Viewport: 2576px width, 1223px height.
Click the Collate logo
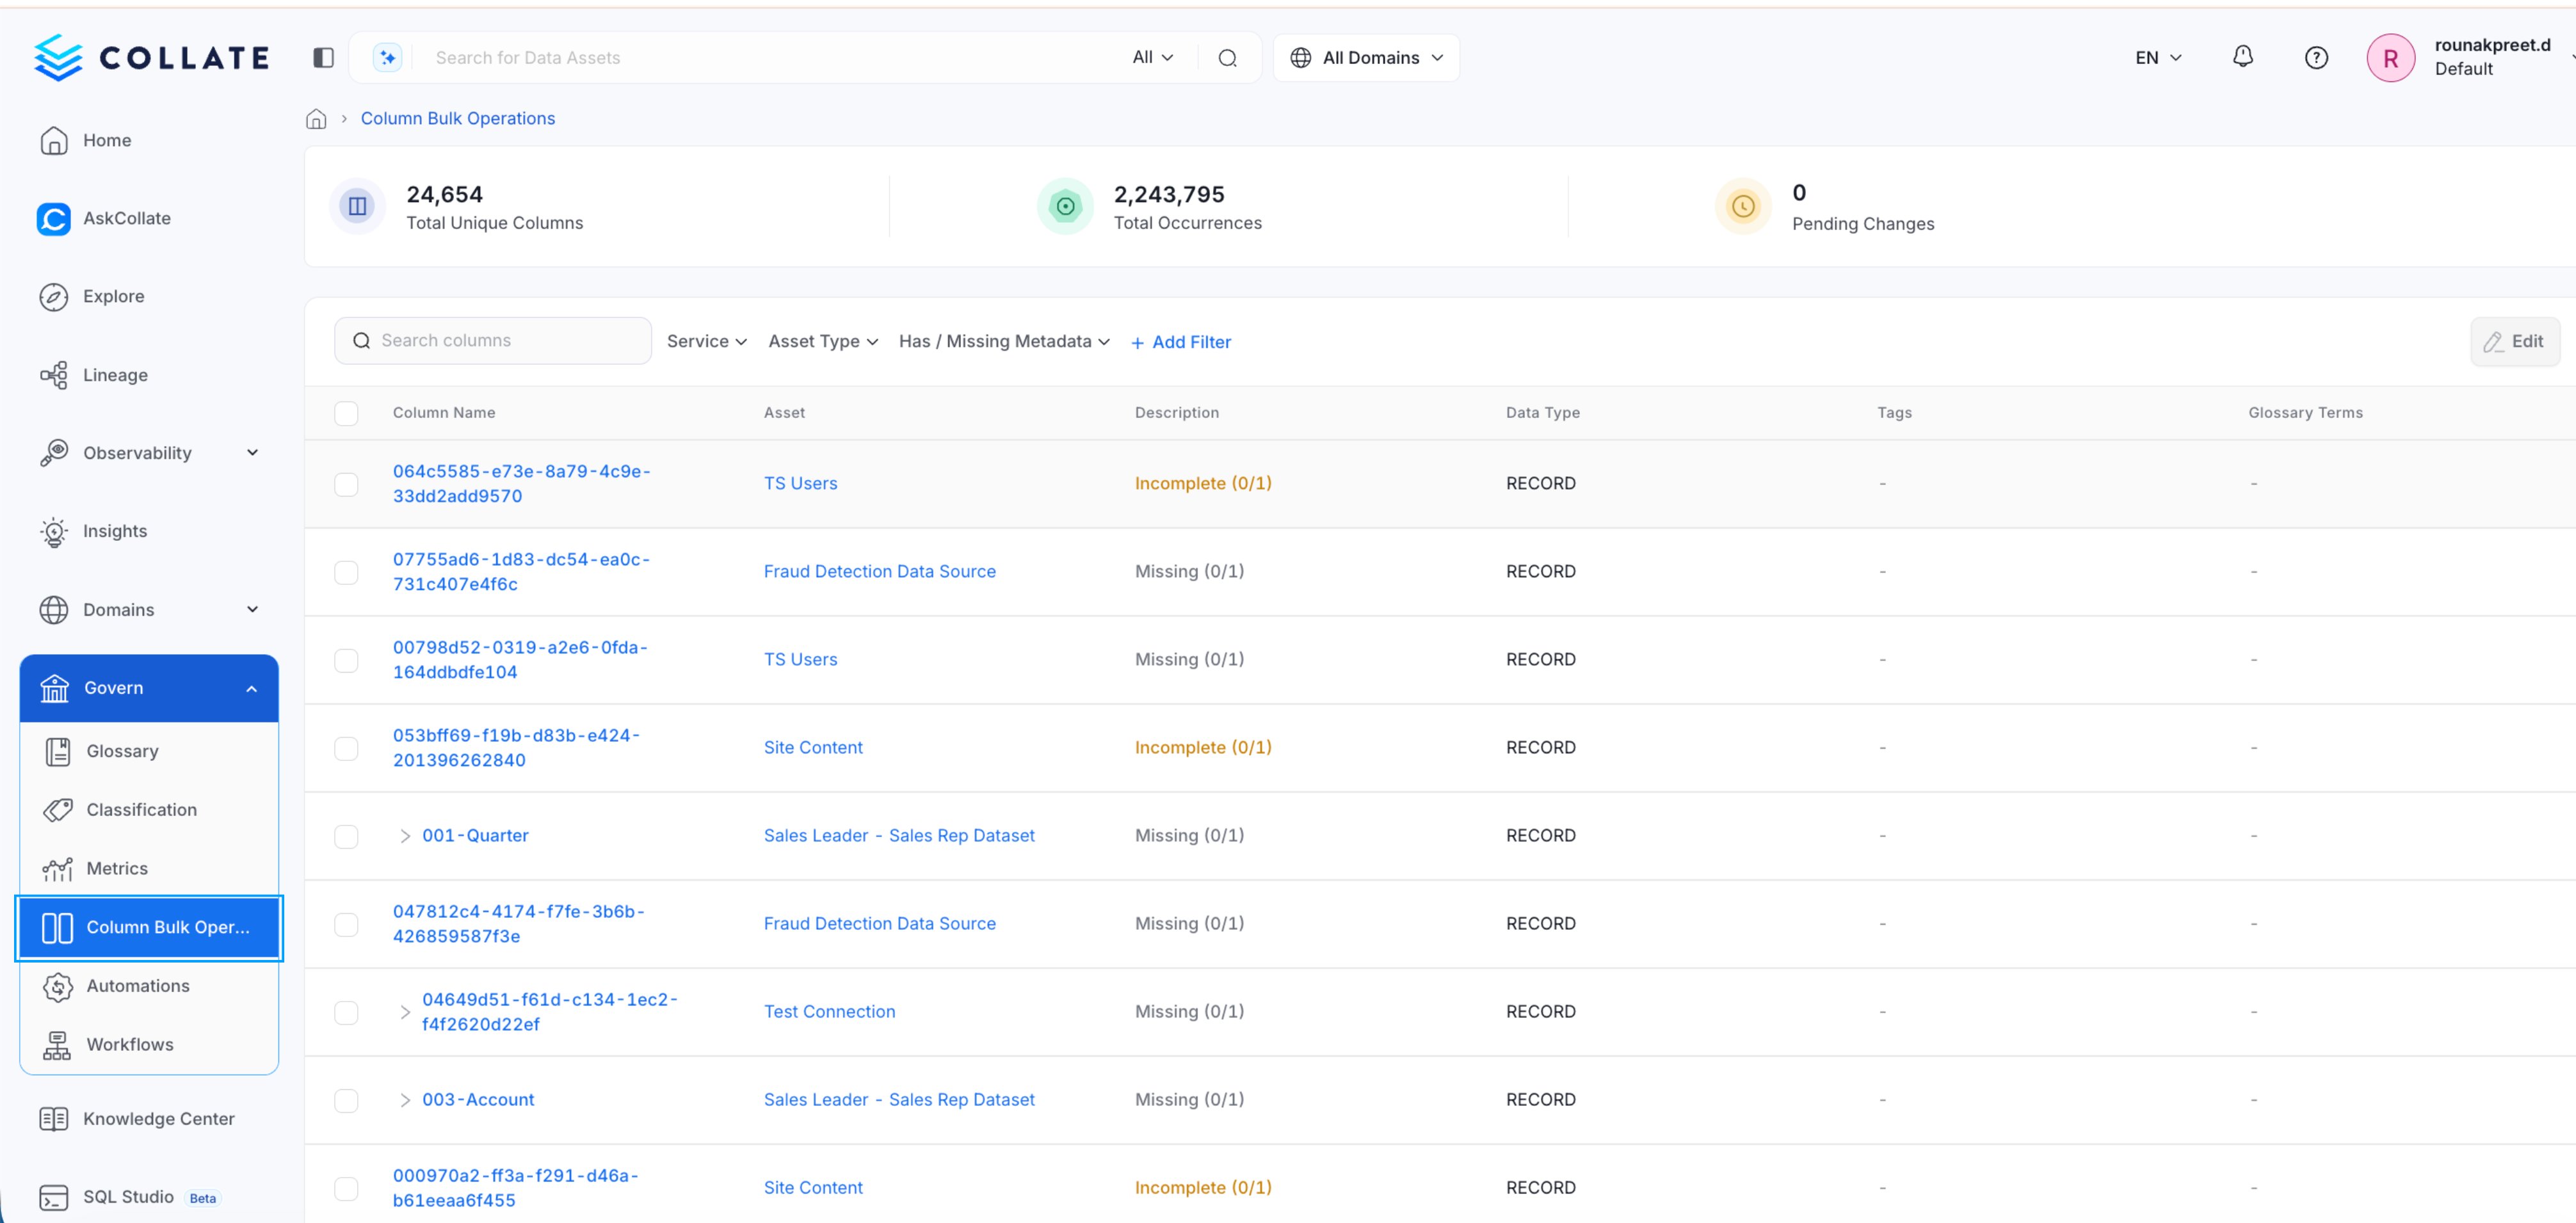point(151,57)
